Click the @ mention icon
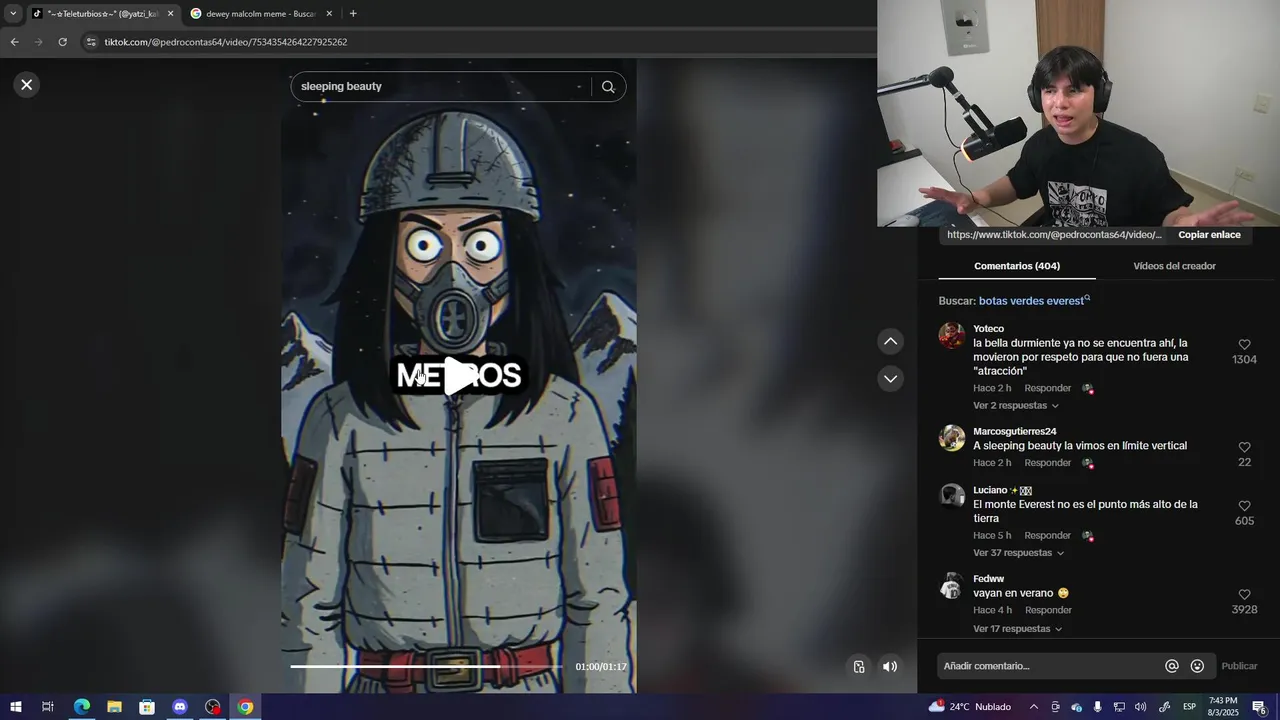1280x720 pixels. [1171, 666]
